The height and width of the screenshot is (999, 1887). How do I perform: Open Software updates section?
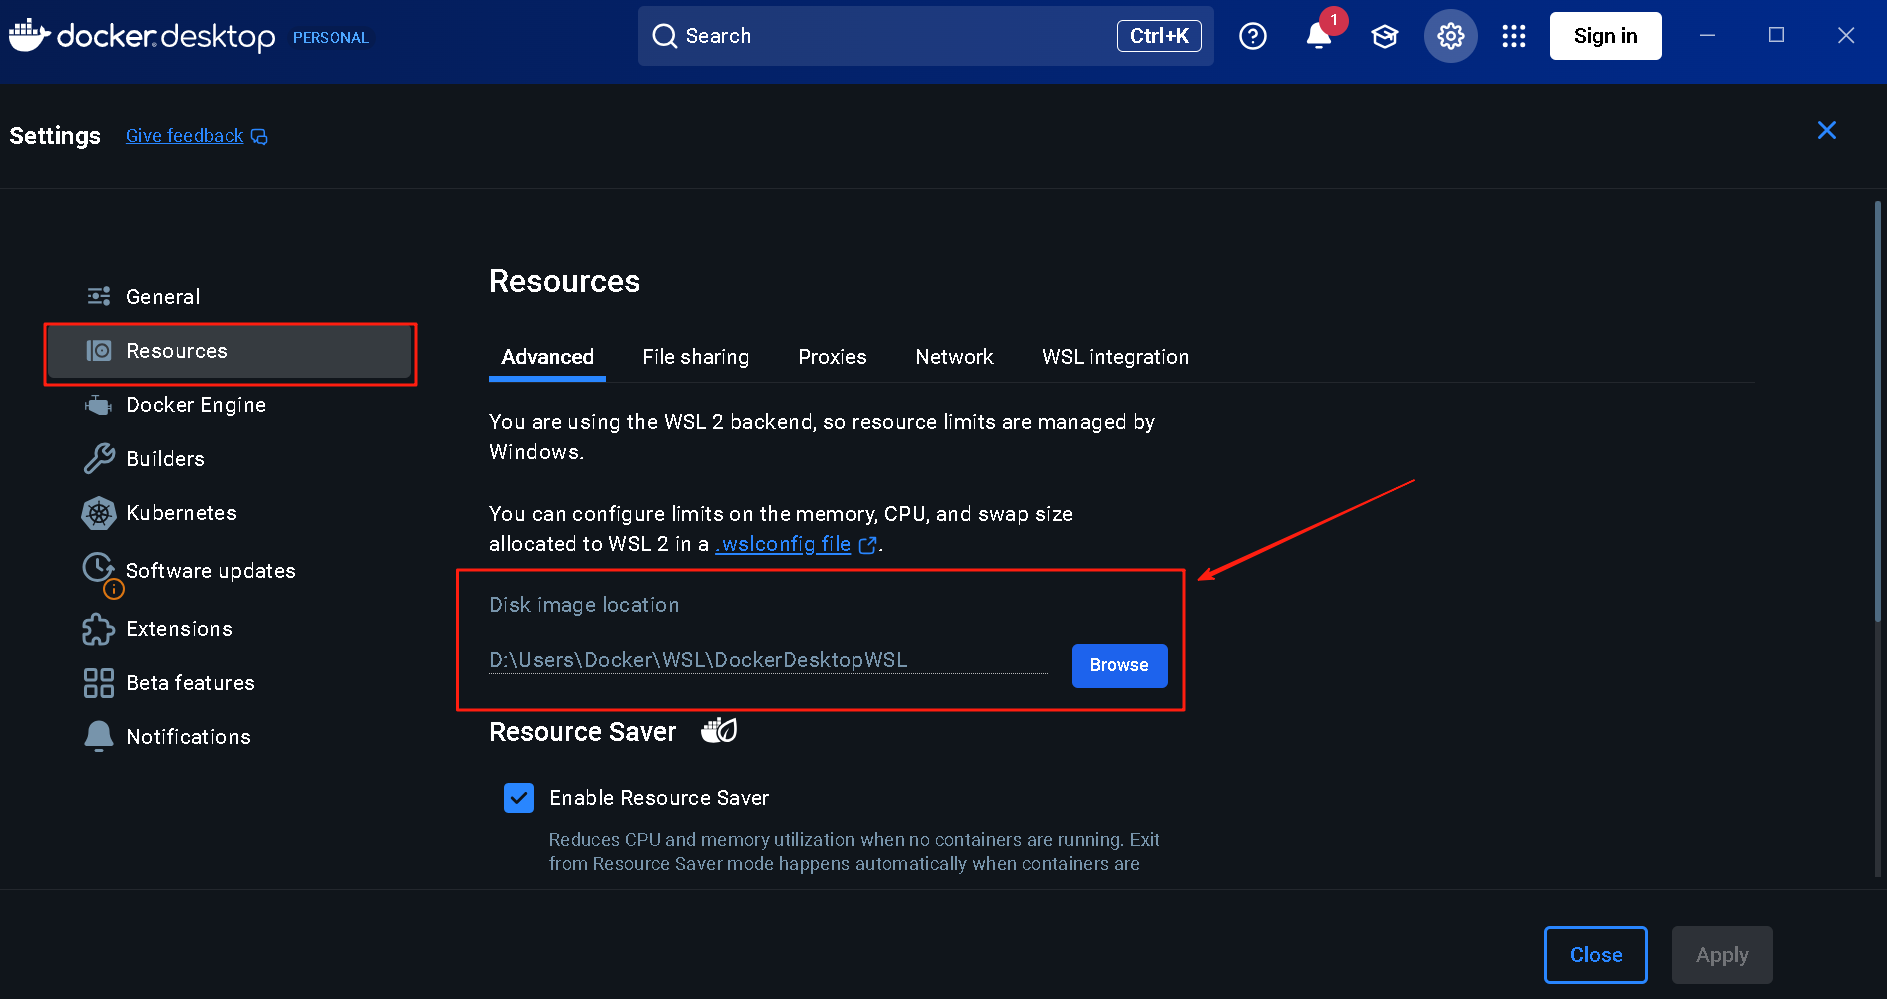tap(230, 571)
